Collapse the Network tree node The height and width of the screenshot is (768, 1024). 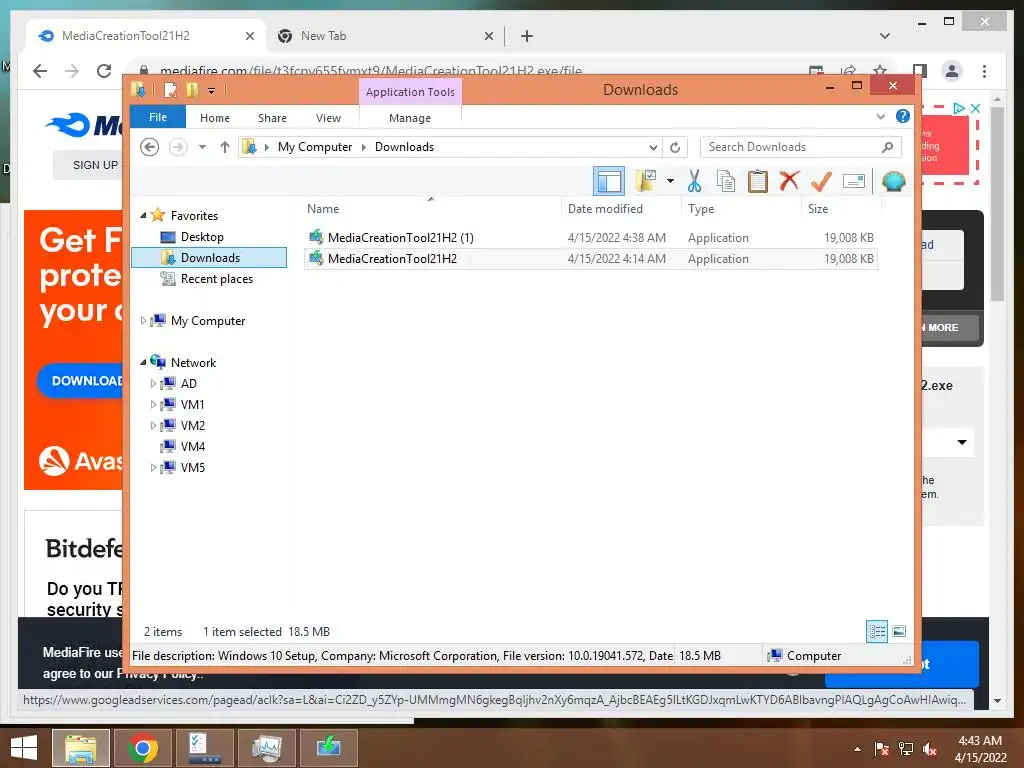pyautogui.click(x=143, y=362)
